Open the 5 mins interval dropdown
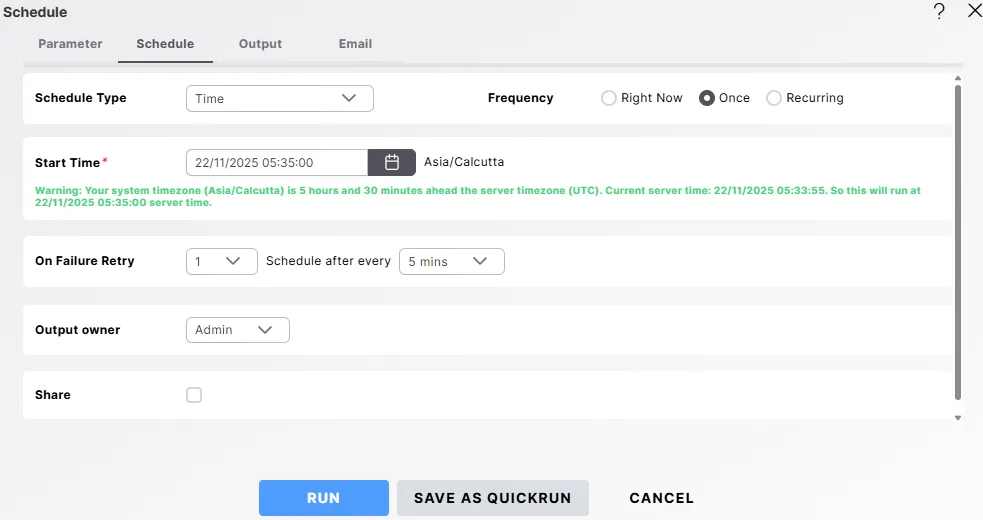983x520 pixels. coord(452,262)
